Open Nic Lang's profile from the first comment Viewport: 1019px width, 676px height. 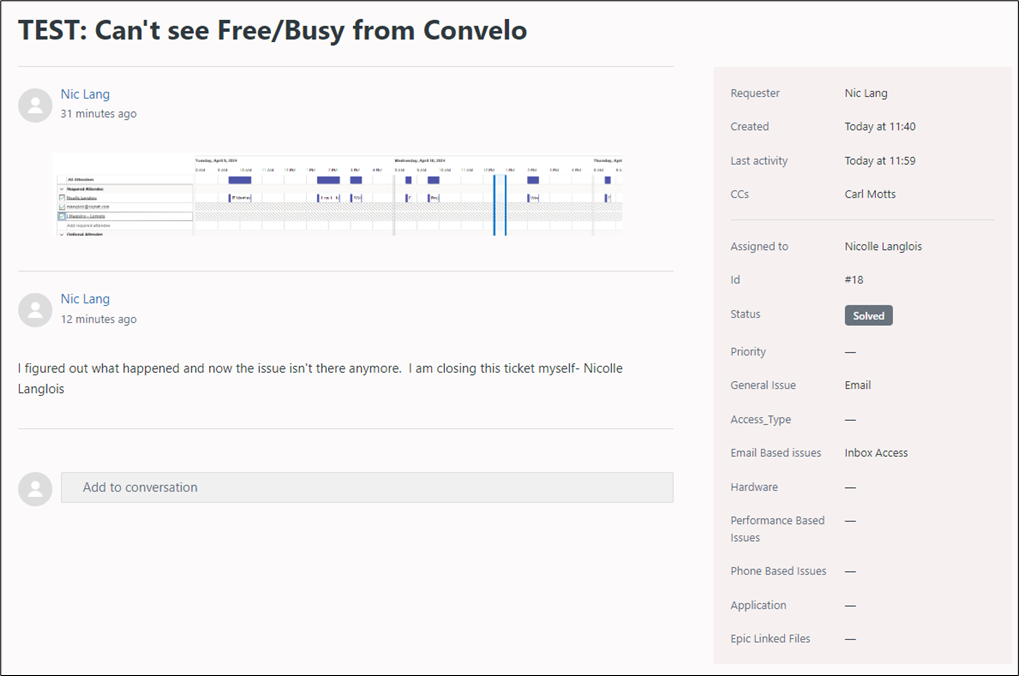pyautogui.click(x=85, y=94)
